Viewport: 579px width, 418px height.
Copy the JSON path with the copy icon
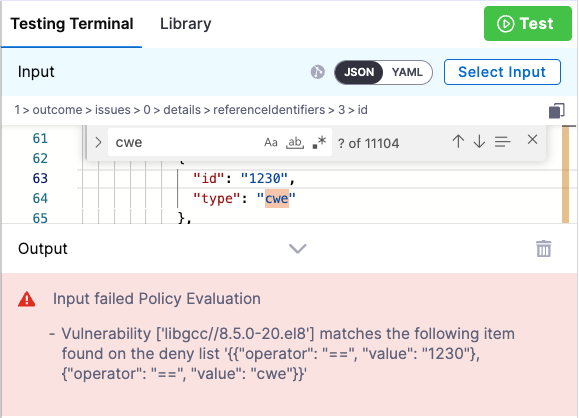[x=556, y=110]
